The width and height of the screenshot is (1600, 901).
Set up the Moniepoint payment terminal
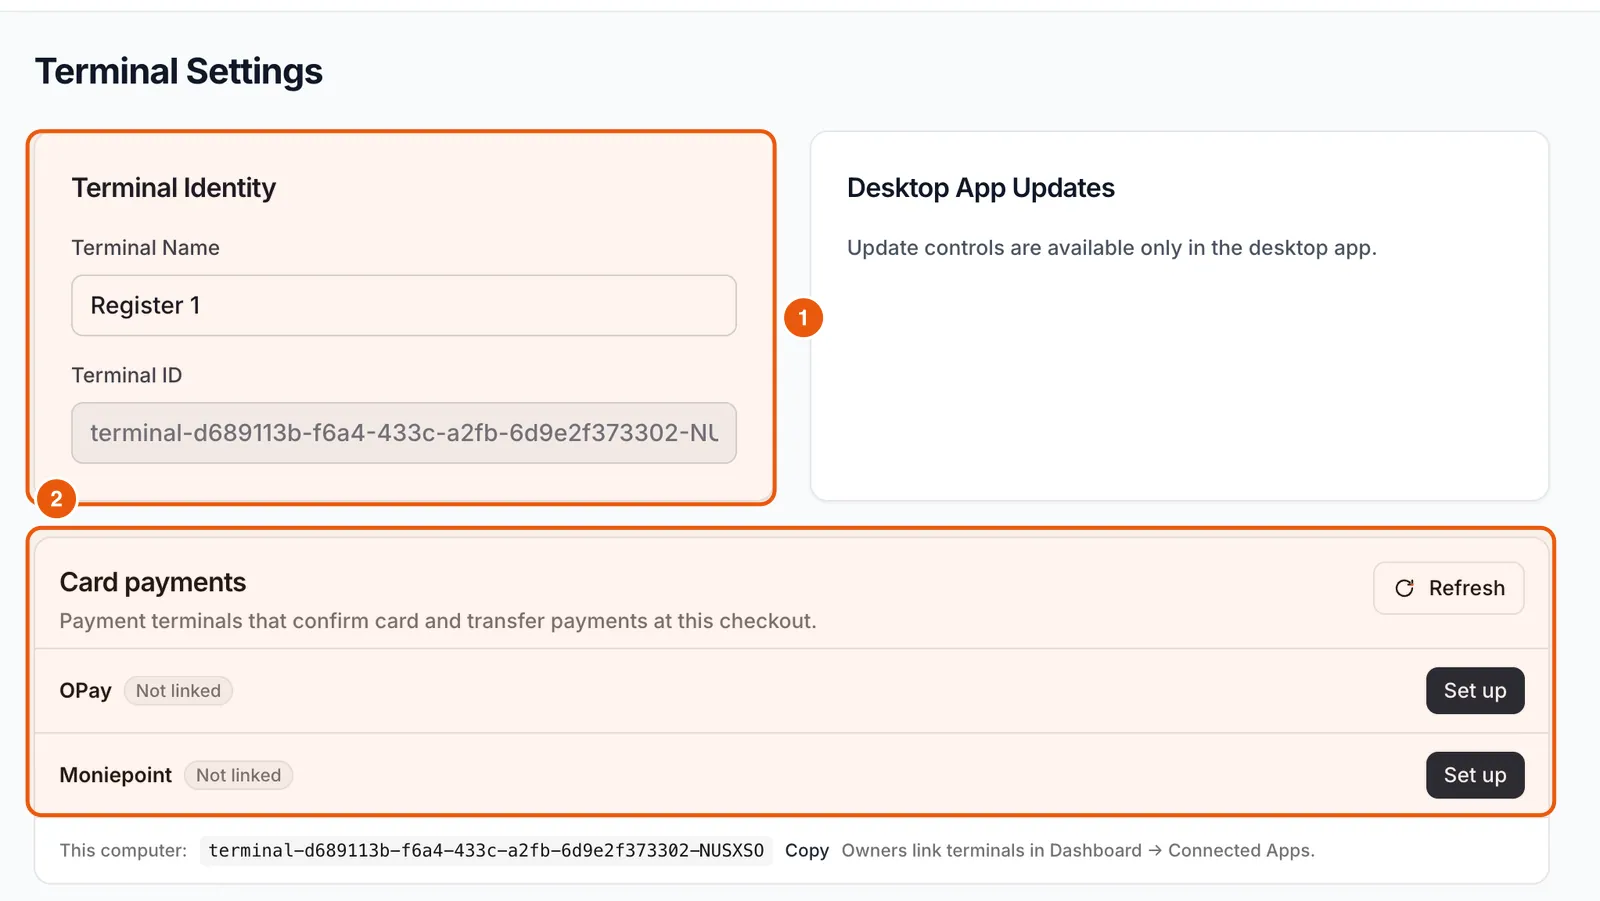1475,775
